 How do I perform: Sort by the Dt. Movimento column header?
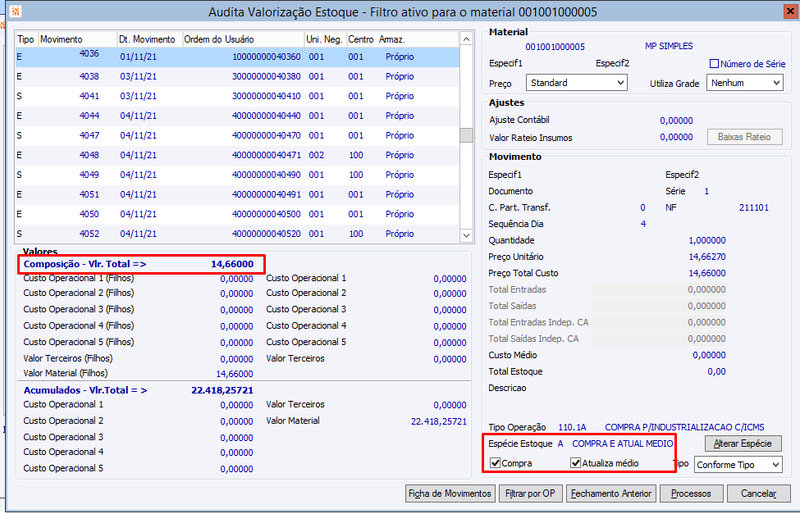(x=149, y=39)
